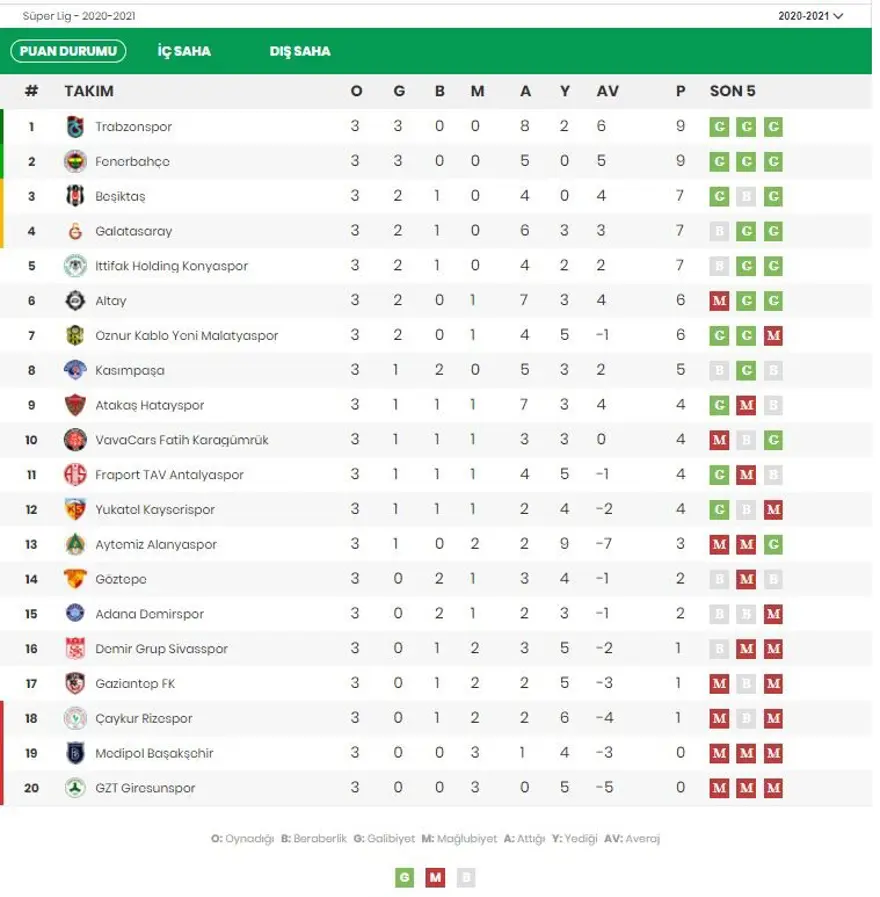This screenshot has height=897, width=880.
Task: Click the red M legend swatch
Action: point(435,878)
